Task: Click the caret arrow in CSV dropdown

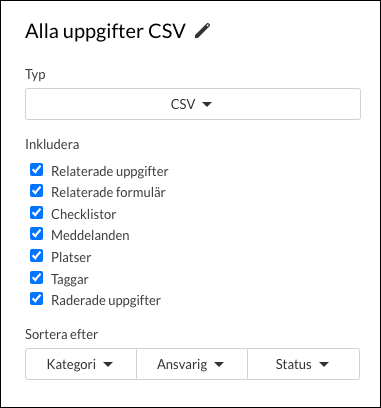Action: click(x=207, y=104)
